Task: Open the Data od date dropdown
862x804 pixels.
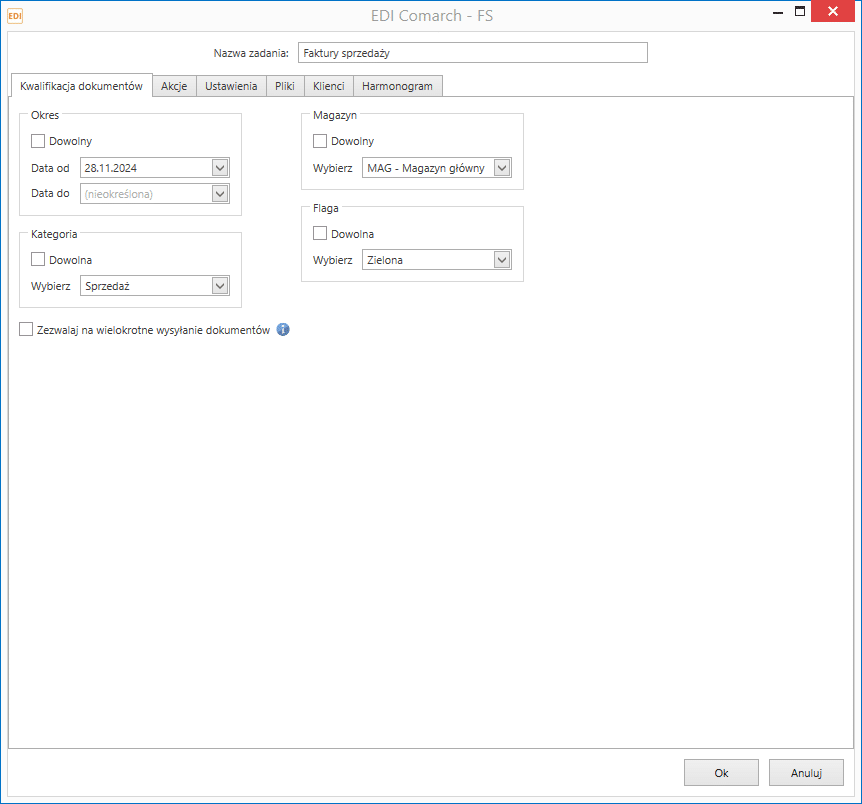Action: 220,167
